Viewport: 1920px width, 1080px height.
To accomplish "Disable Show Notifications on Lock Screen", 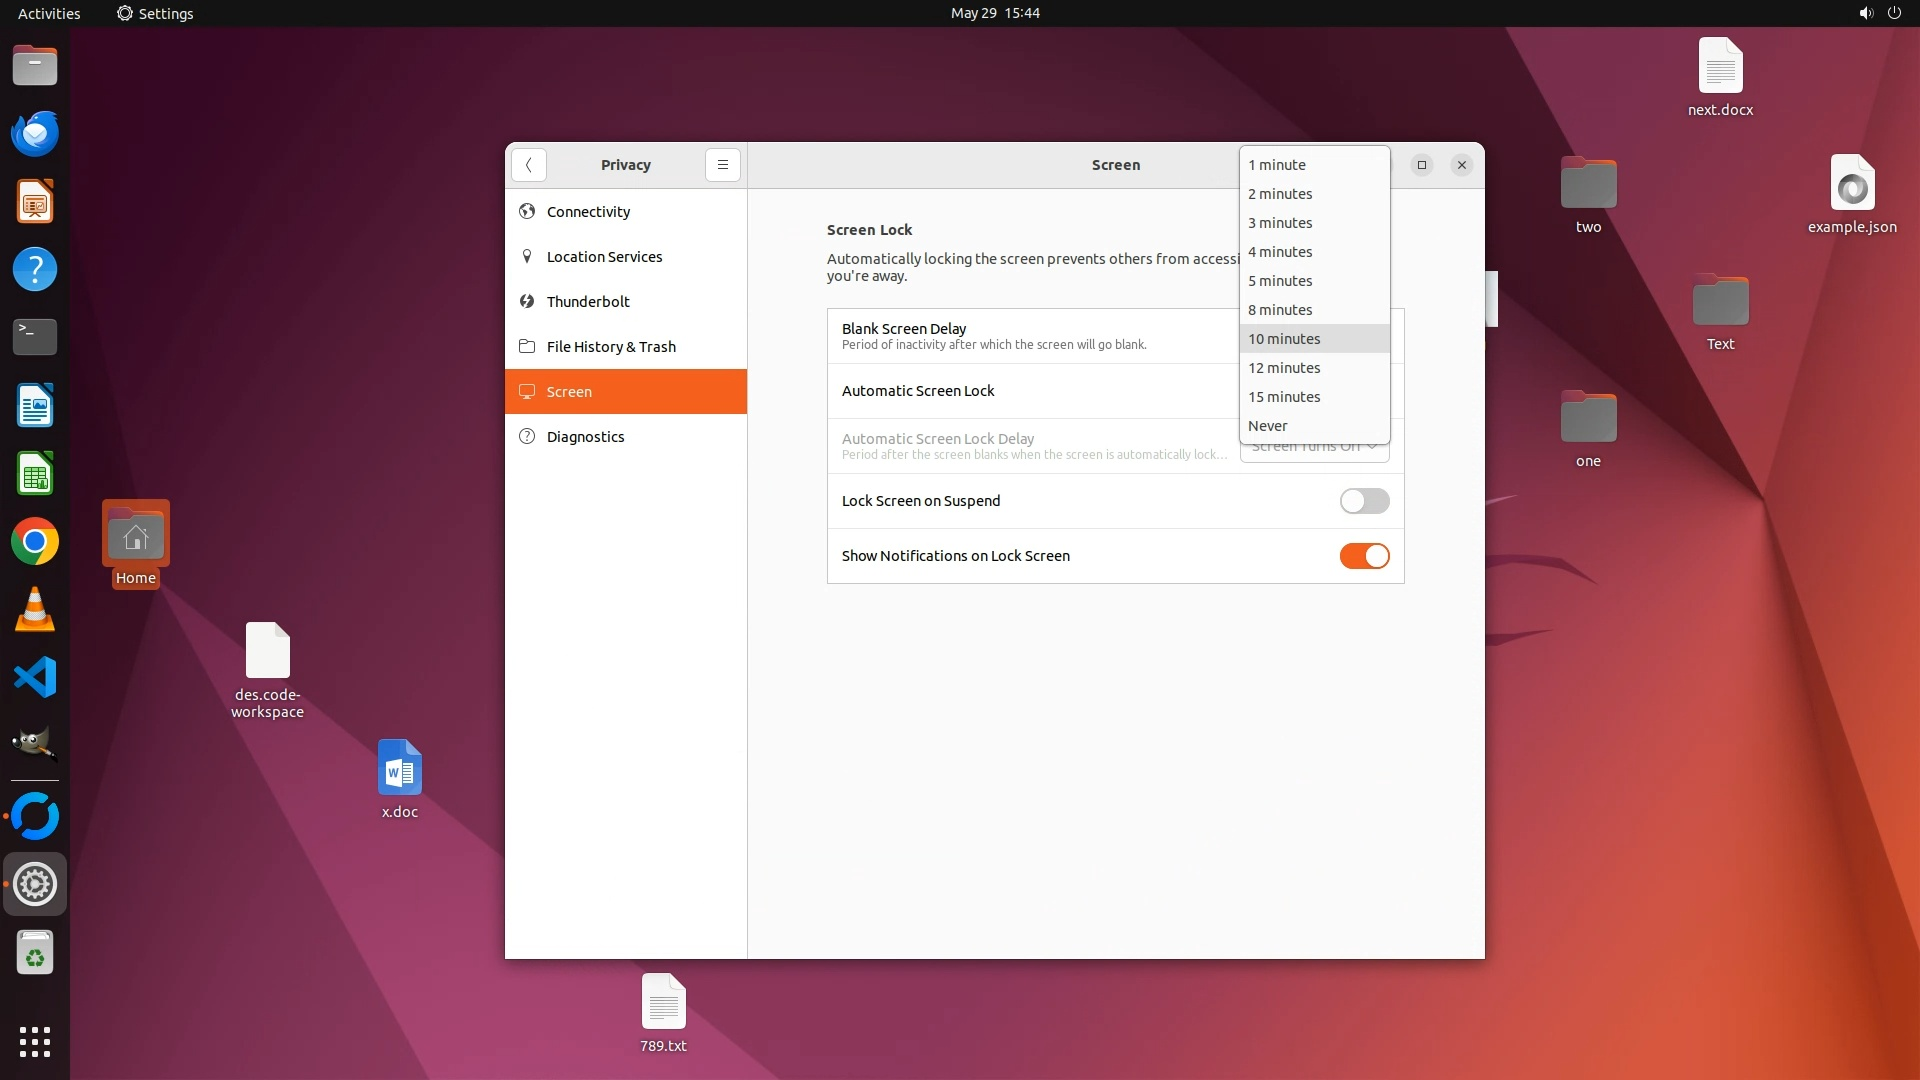I will tap(1364, 556).
